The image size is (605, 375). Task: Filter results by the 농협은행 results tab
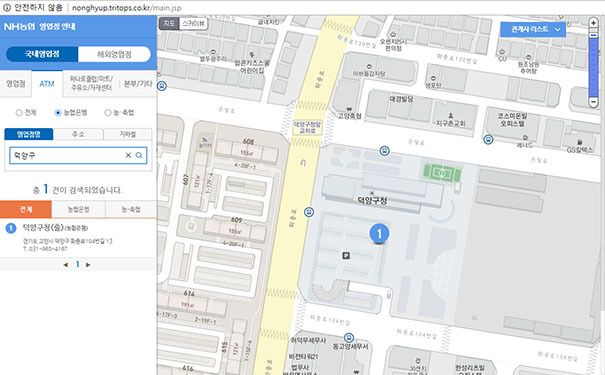[x=78, y=209]
